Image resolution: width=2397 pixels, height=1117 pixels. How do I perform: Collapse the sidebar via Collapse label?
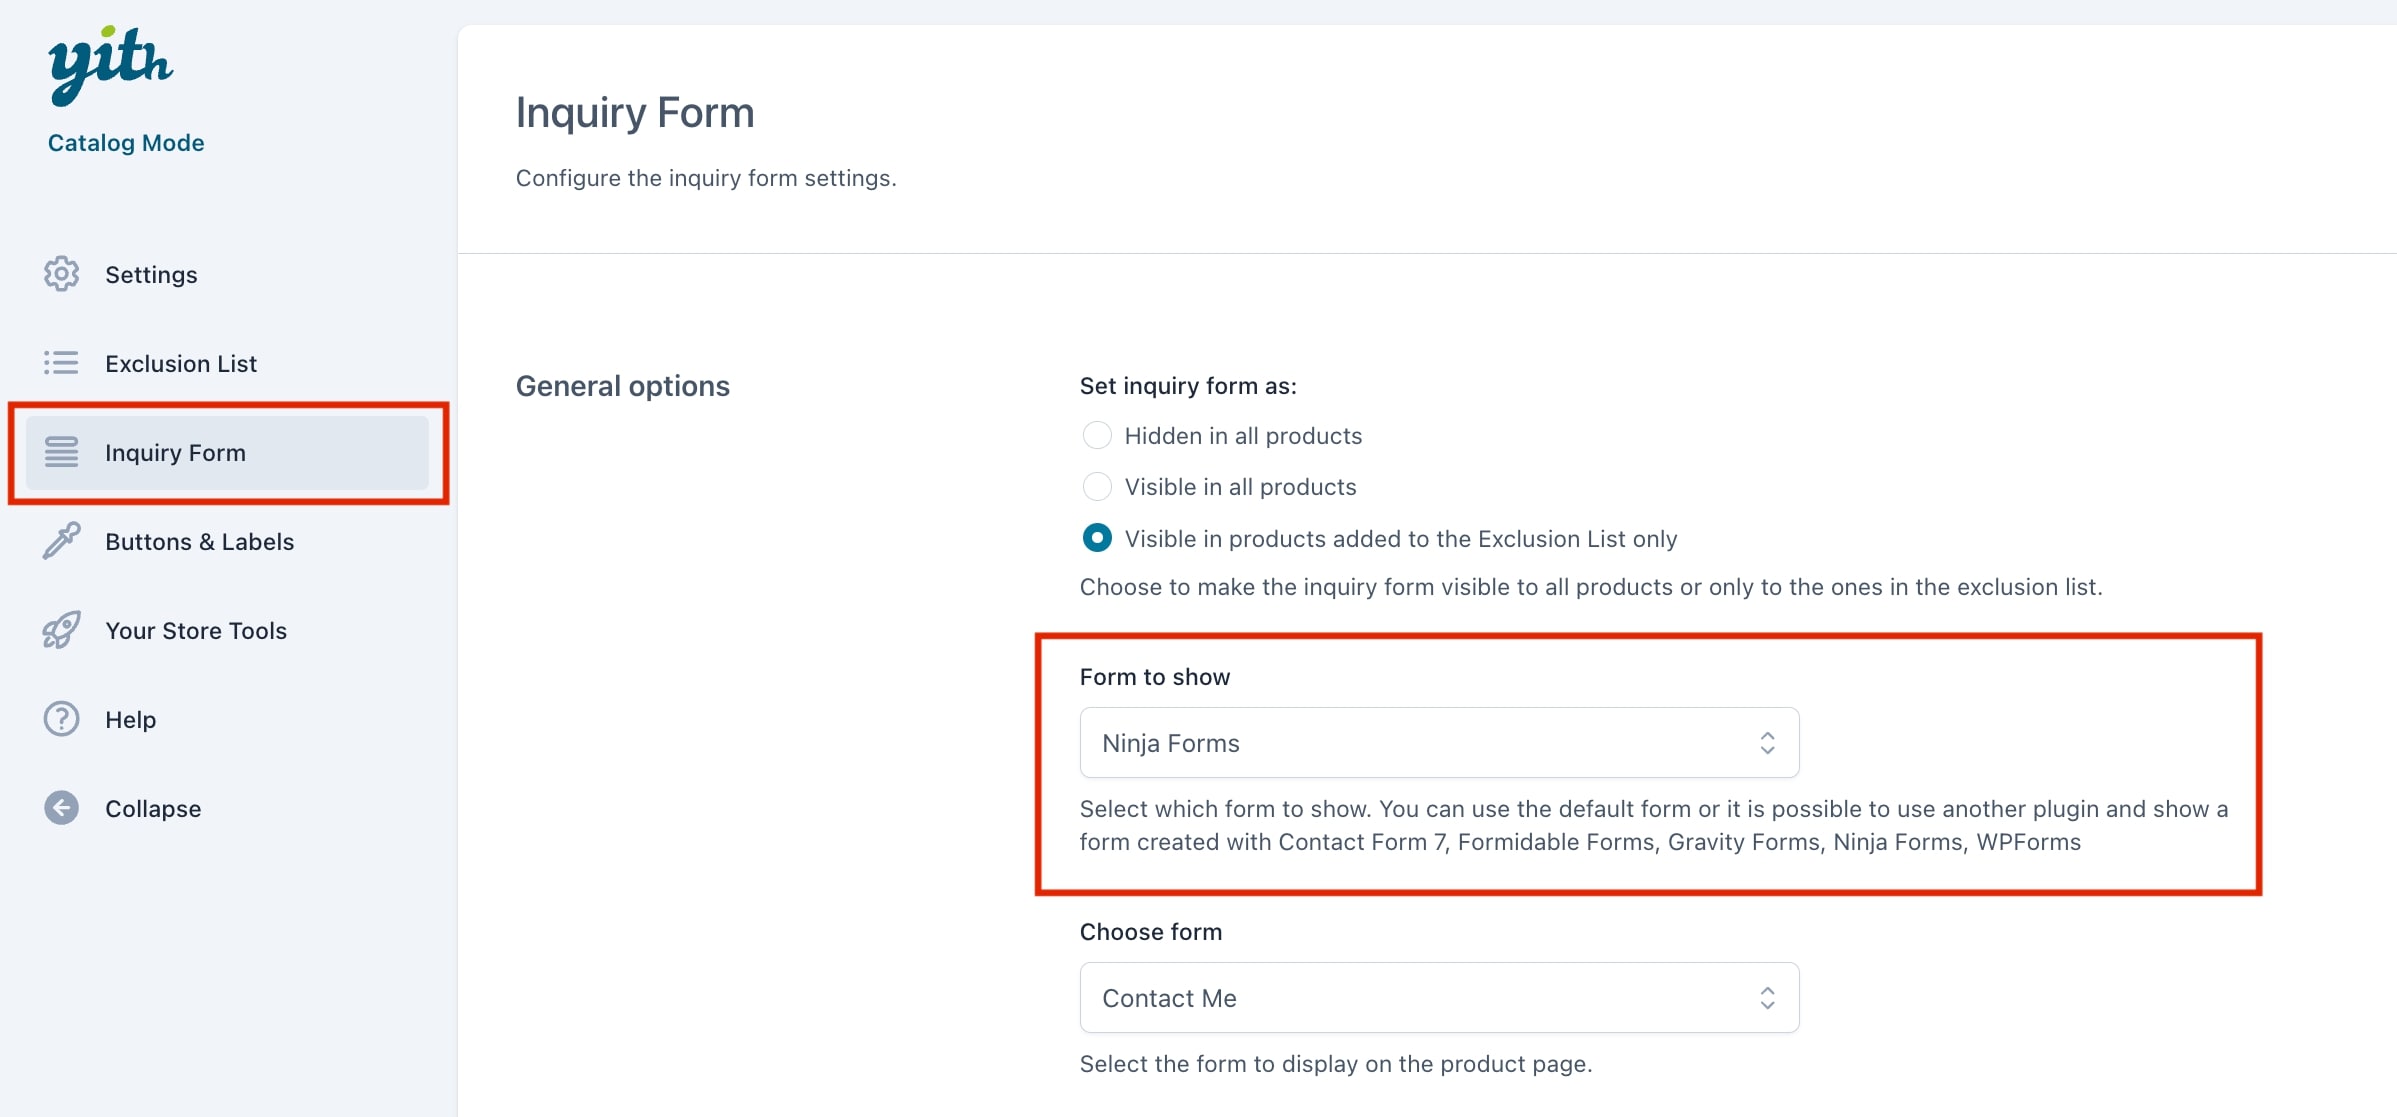[153, 808]
